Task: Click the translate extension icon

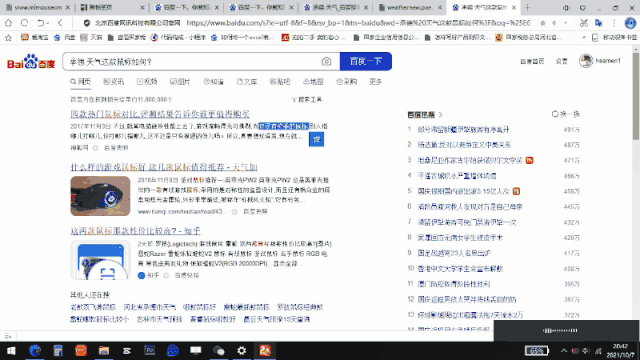Action: pyautogui.click(x=599, y=23)
